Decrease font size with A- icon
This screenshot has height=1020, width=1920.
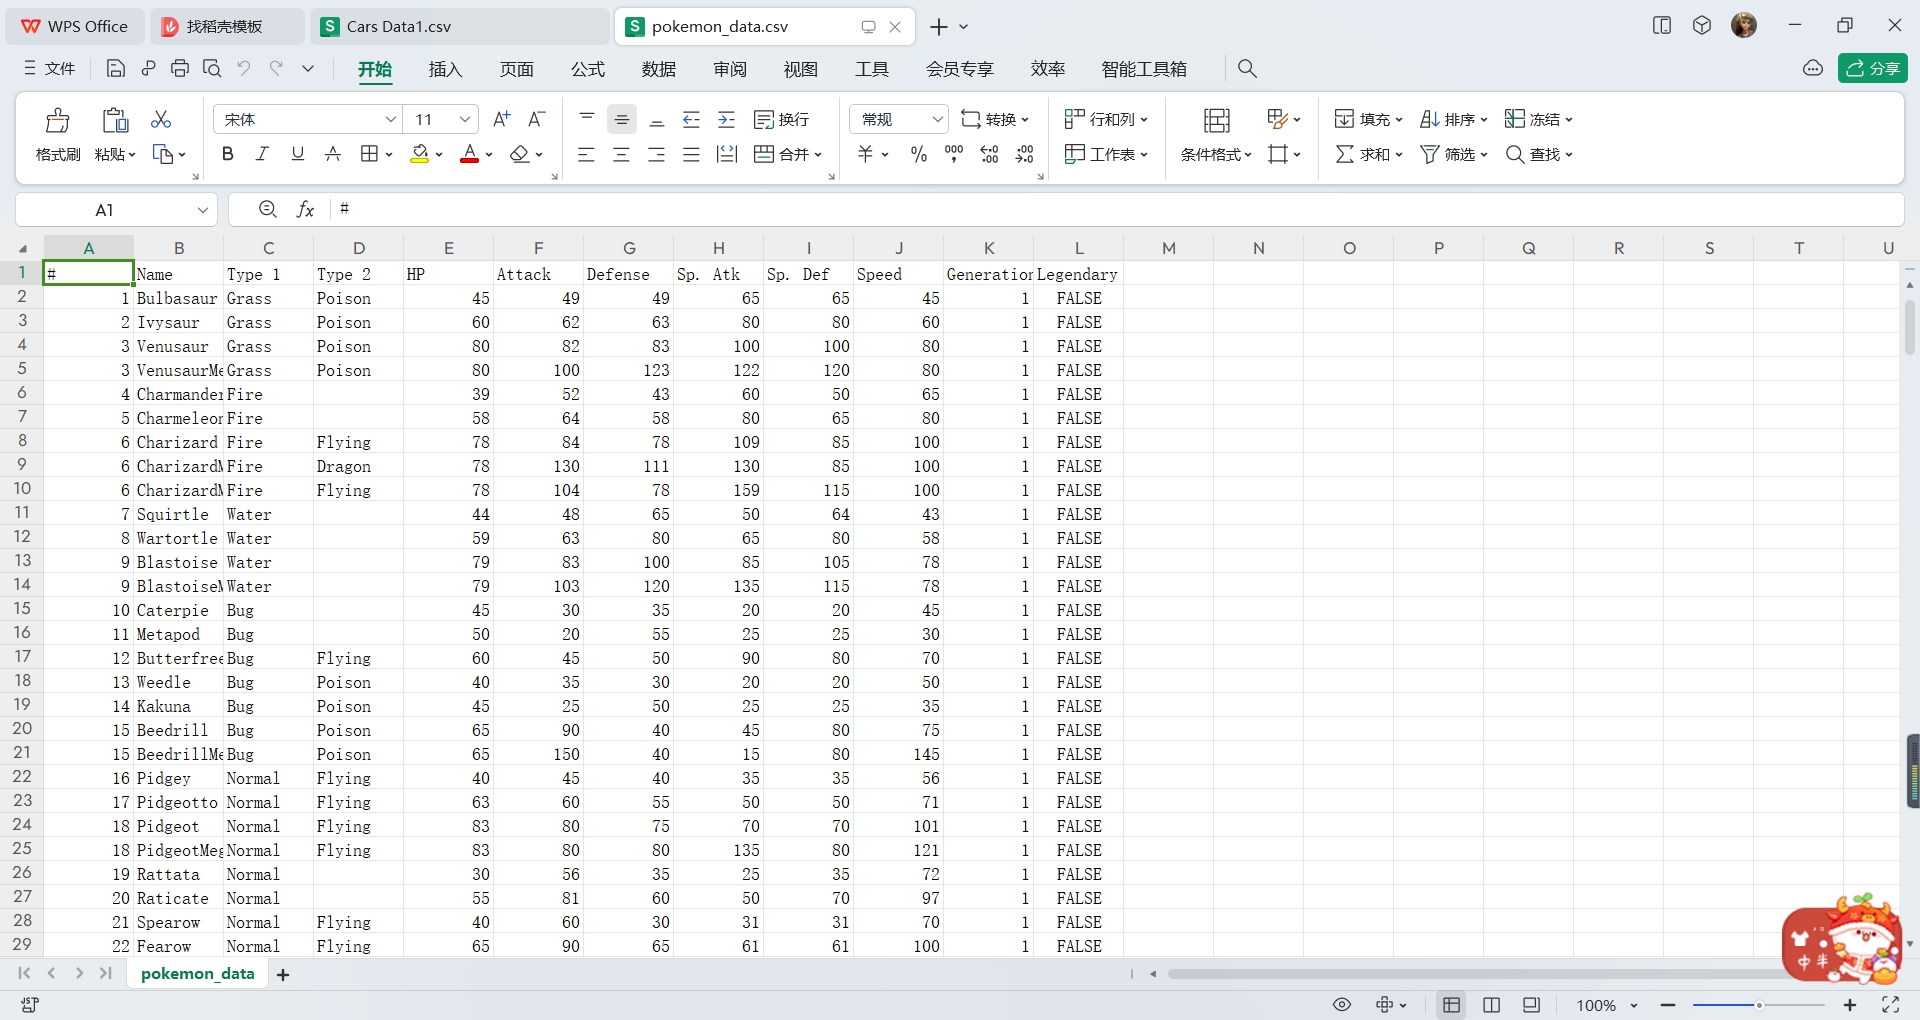[x=537, y=119]
